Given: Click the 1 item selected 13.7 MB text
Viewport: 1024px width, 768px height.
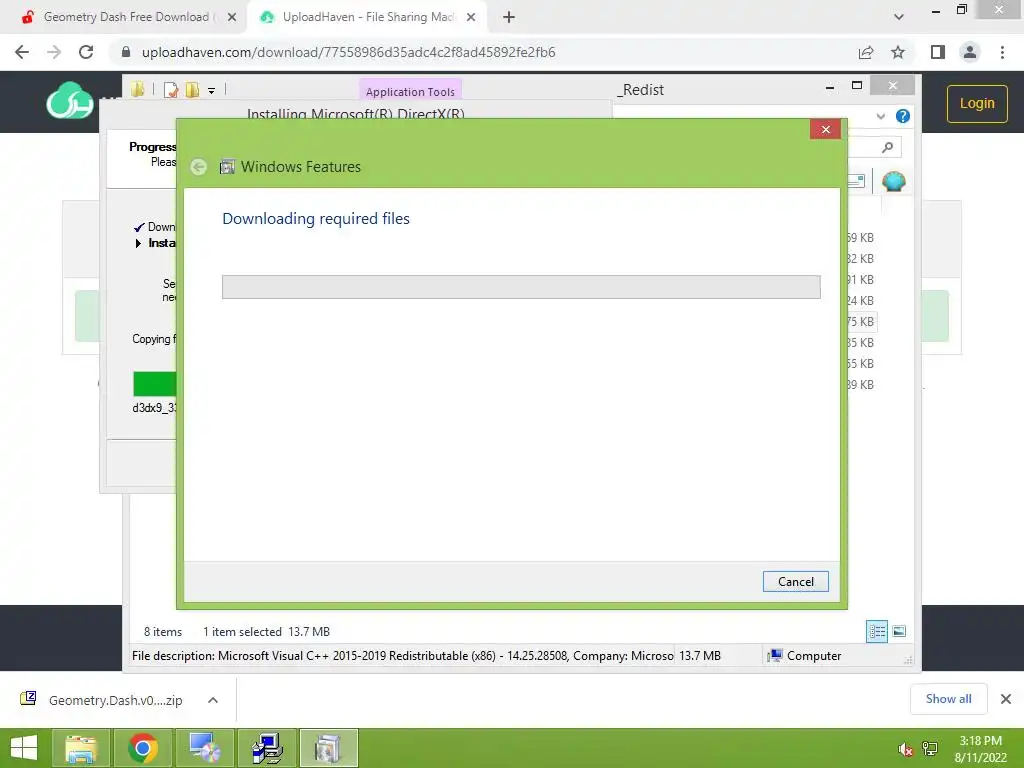Looking at the screenshot, I should pyautogui.click(x=266, y=632).
